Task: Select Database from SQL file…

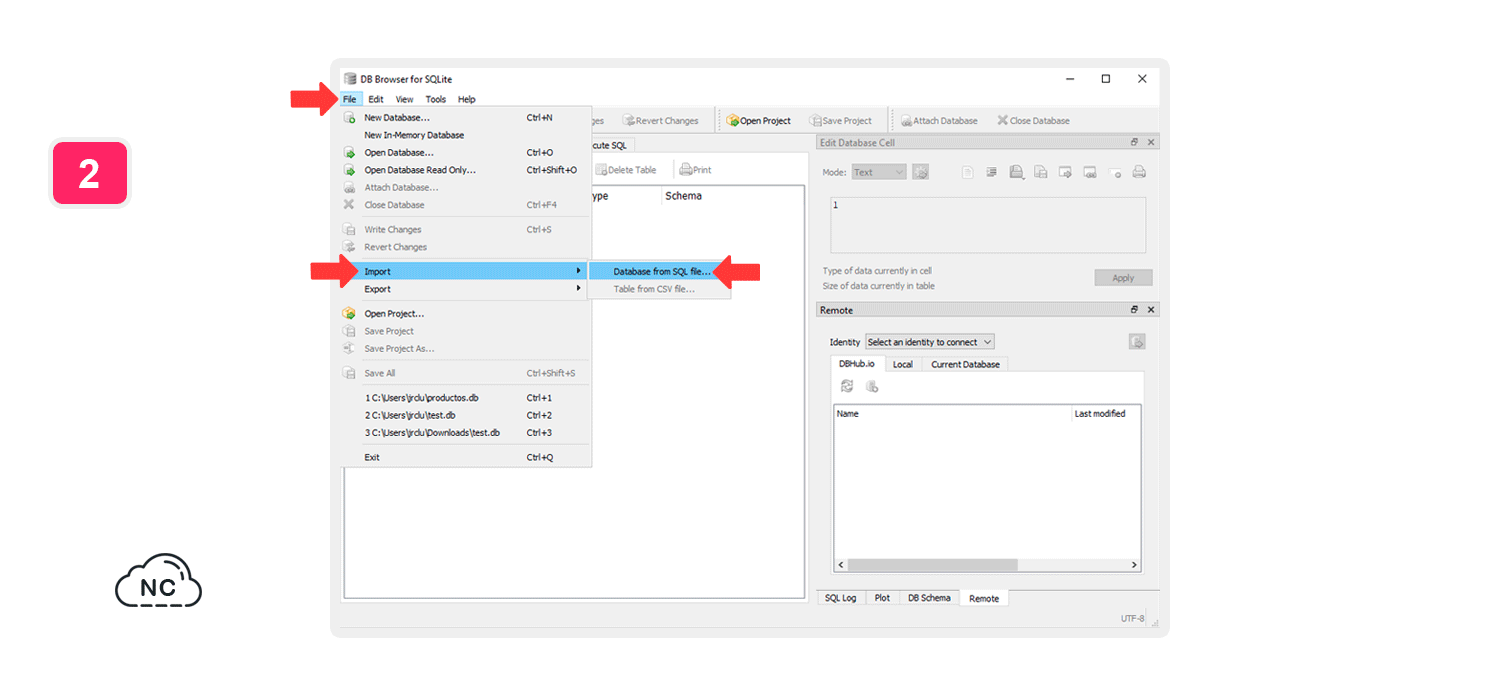Action: click(x=659, y=271)
